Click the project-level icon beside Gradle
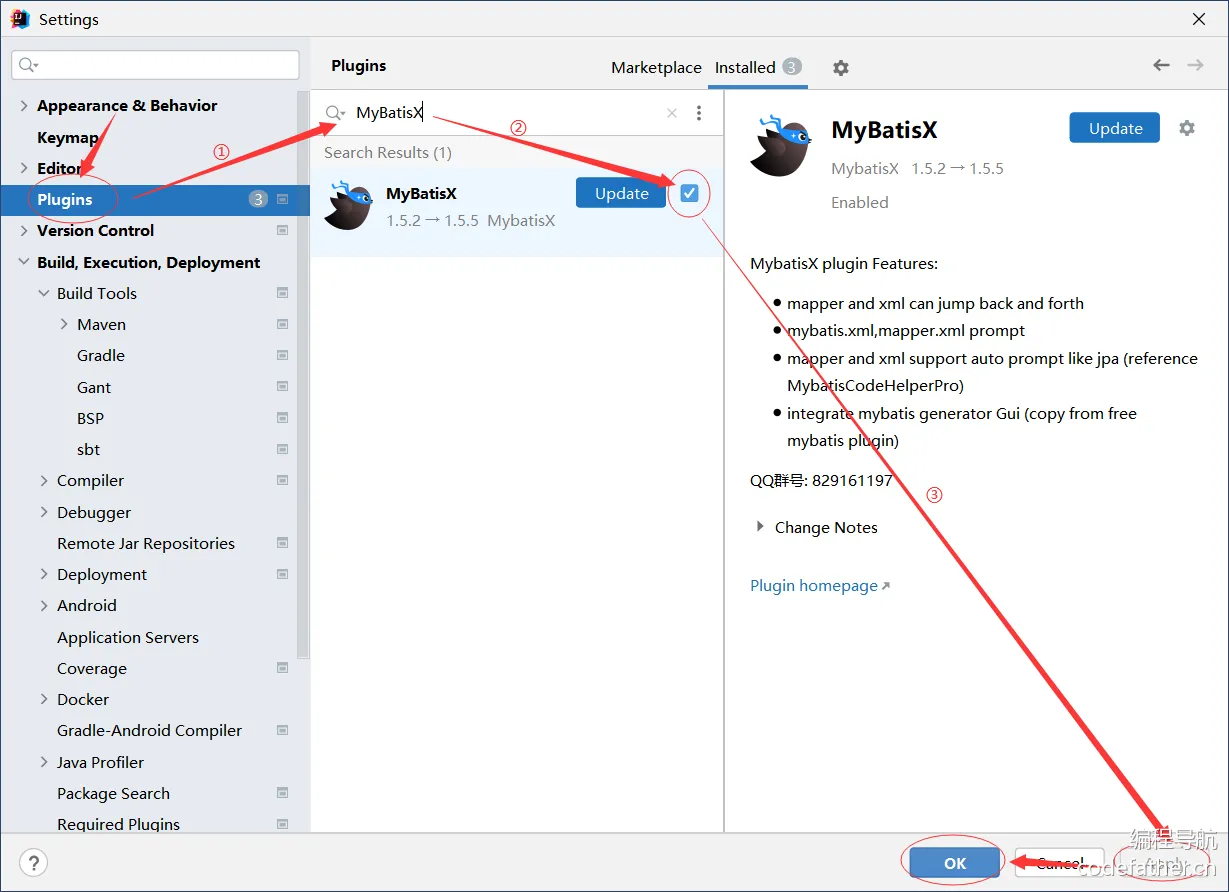Image resolution: width=1229 pixels, height=892 pixels. [x=282, y=355]
